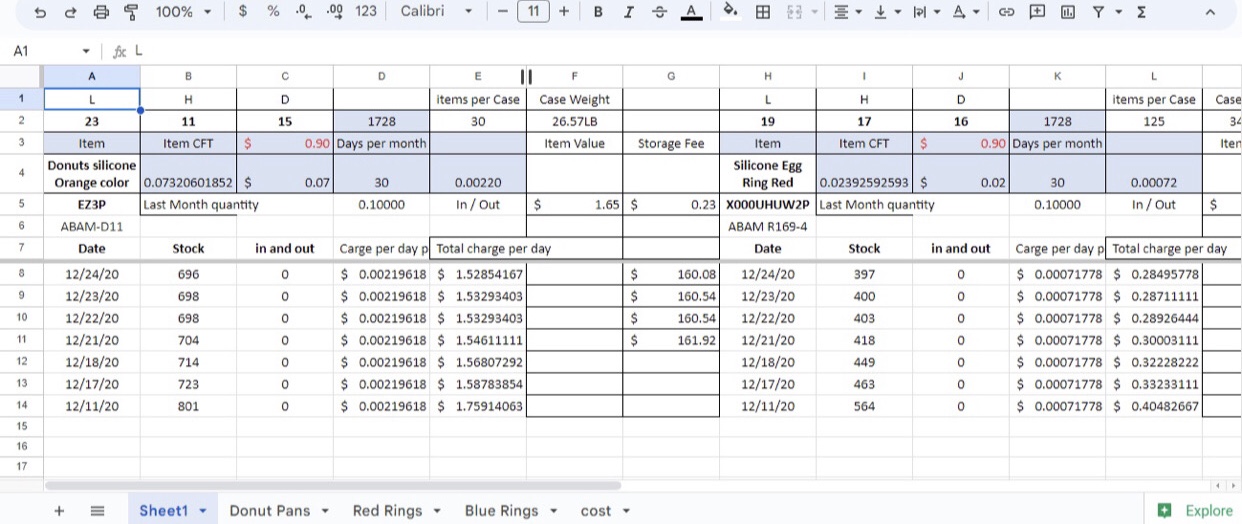Click the font size field showing 11
1242x524 pixels.
click(533, 12)
